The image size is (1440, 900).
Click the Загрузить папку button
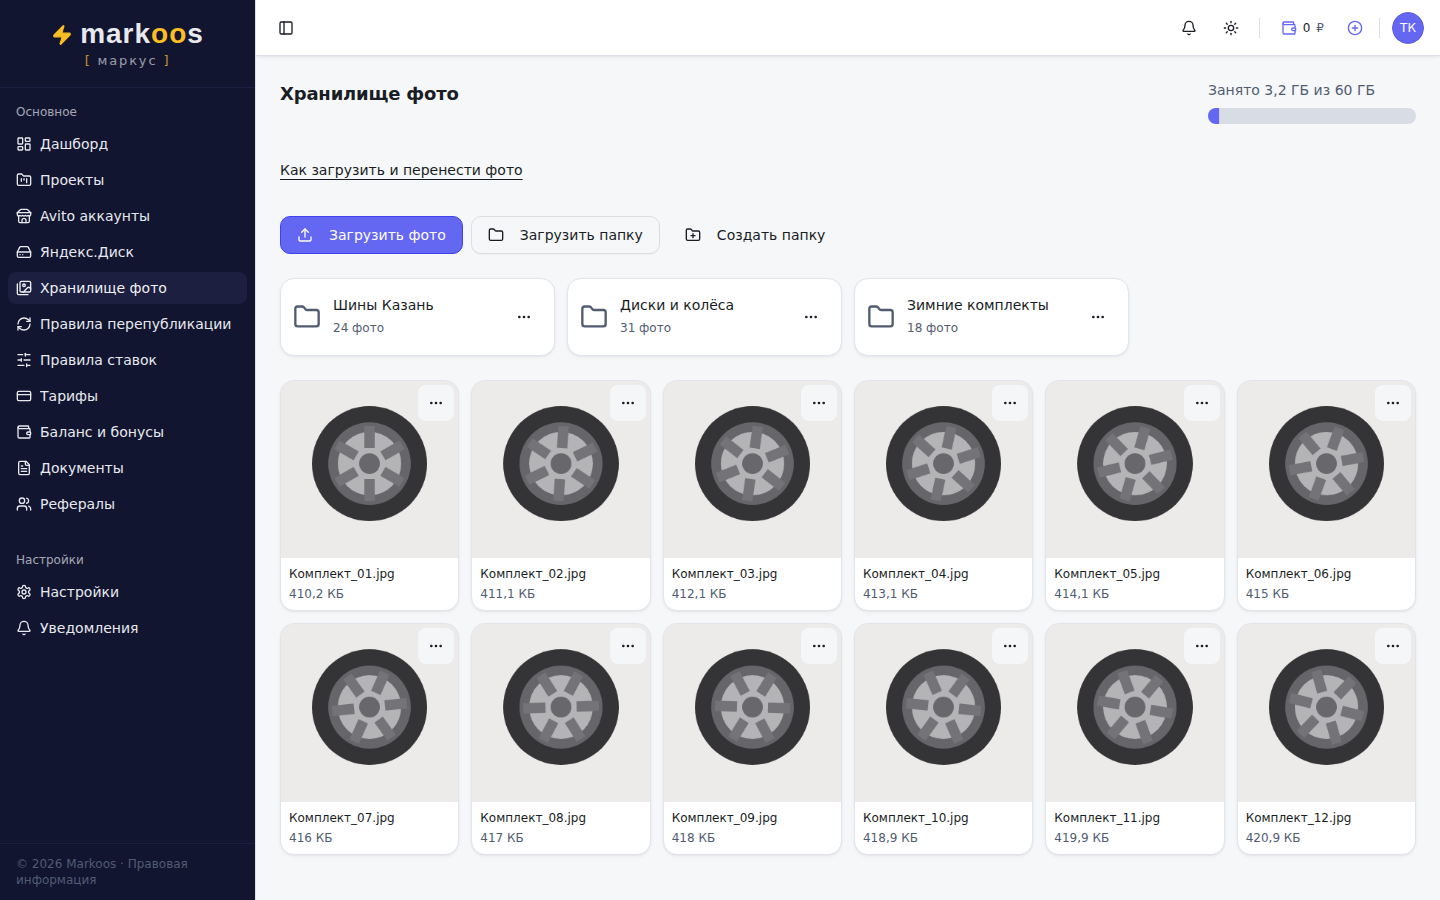pos(565,235)
